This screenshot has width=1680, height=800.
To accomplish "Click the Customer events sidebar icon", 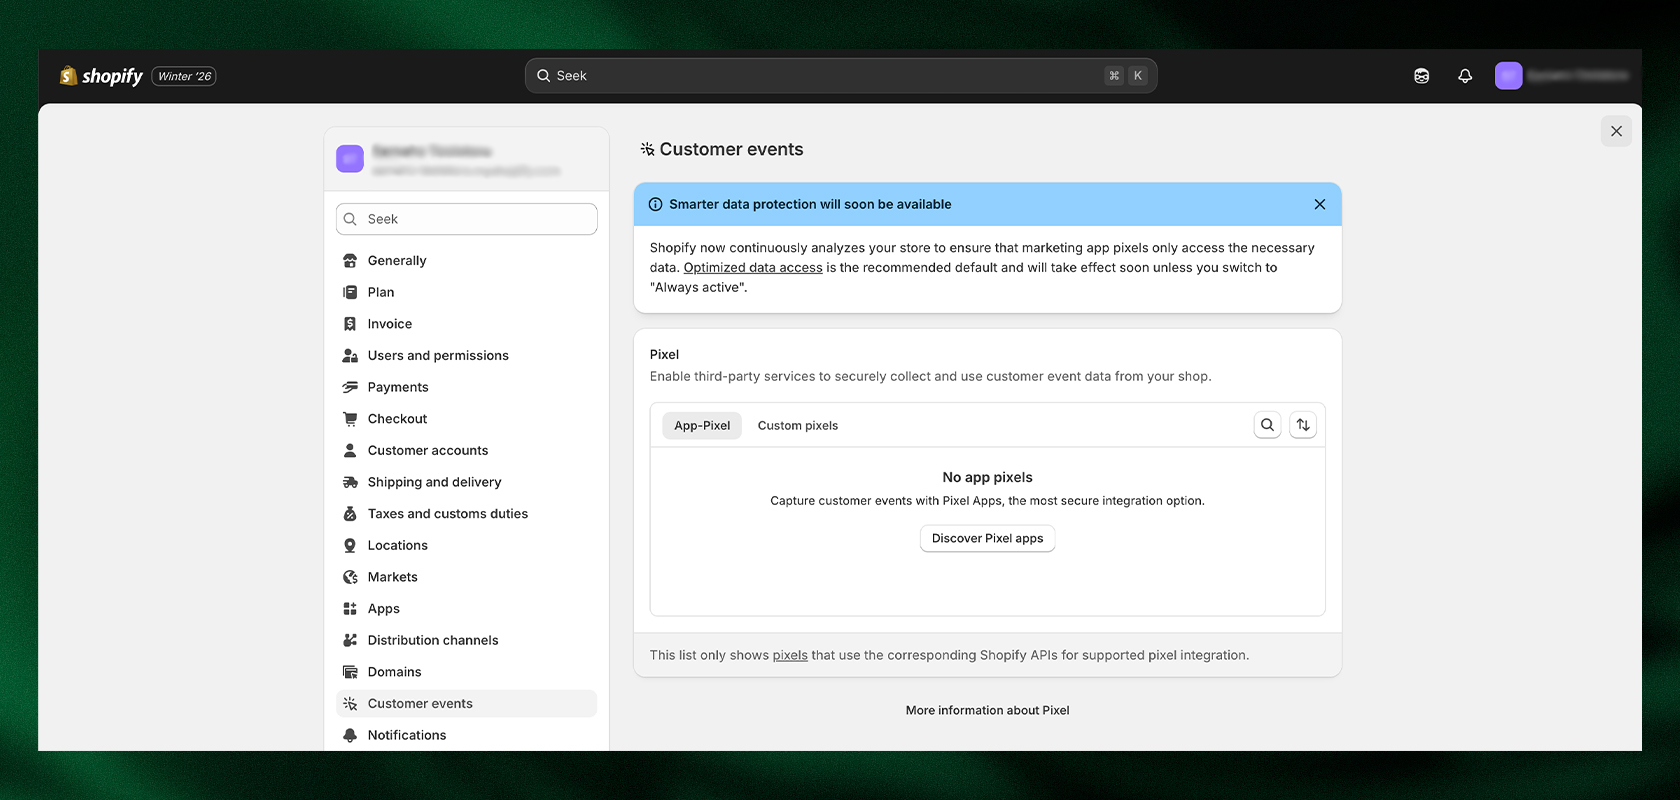I will 350,704.
